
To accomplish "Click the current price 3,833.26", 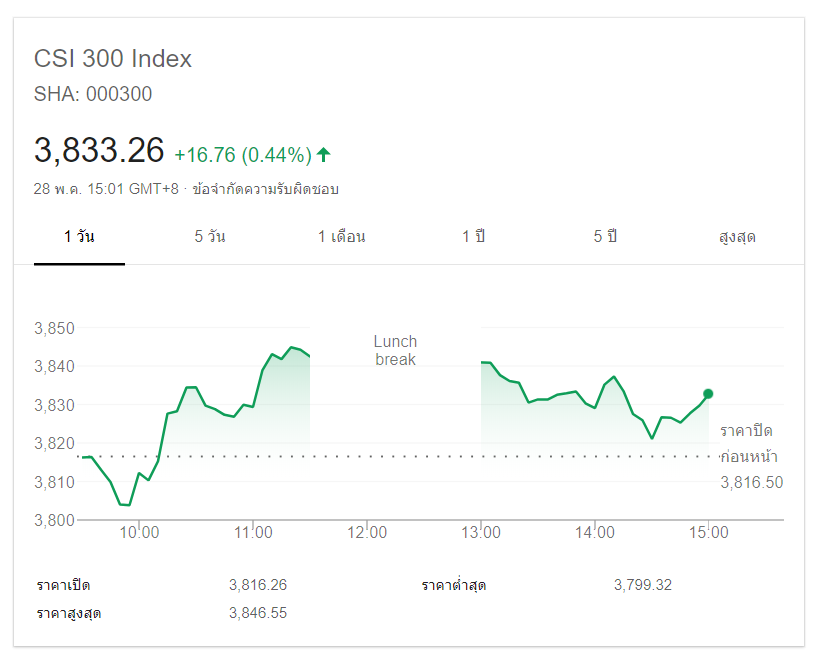I will tap(99, 151).
